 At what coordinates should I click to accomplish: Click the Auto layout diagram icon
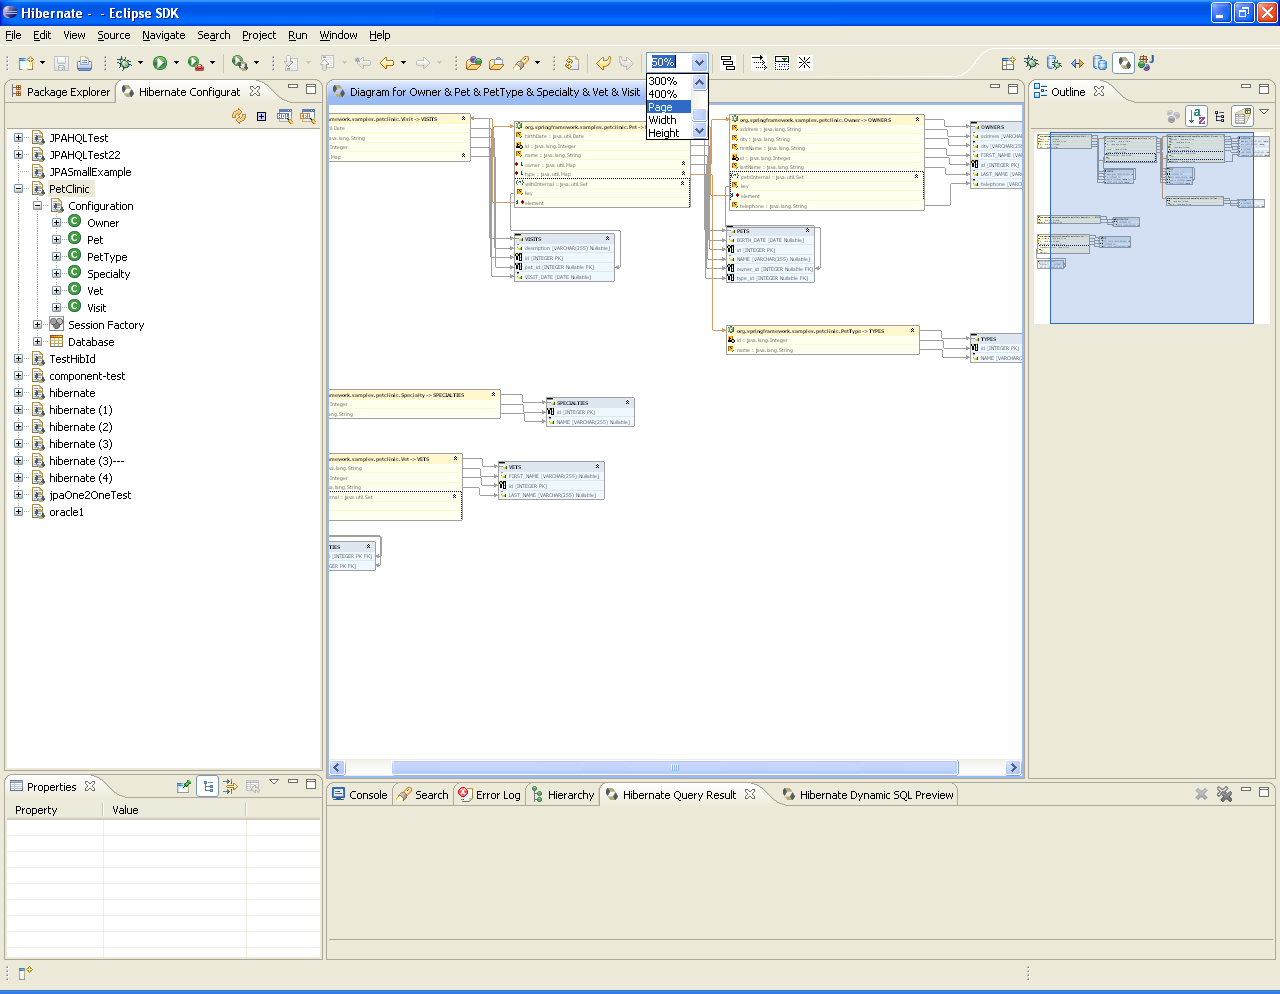(x=727, y=63)
